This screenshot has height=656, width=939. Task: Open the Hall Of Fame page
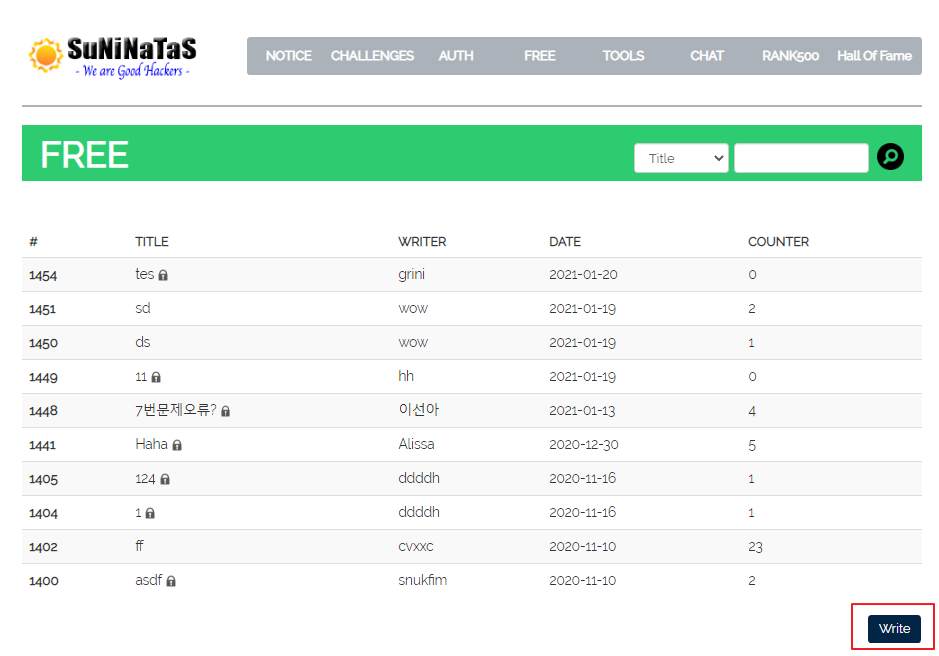tap(874, 56)
